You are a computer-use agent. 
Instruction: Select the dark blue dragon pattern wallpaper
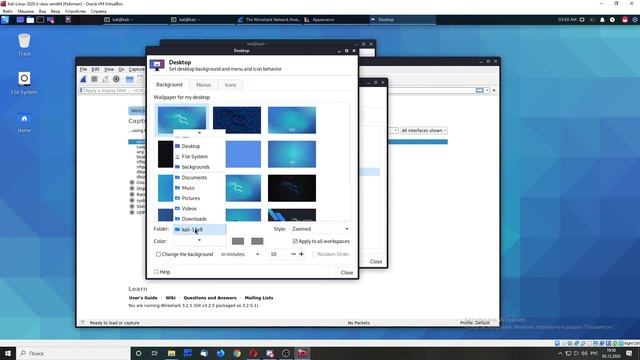click(x=237, y=120)
